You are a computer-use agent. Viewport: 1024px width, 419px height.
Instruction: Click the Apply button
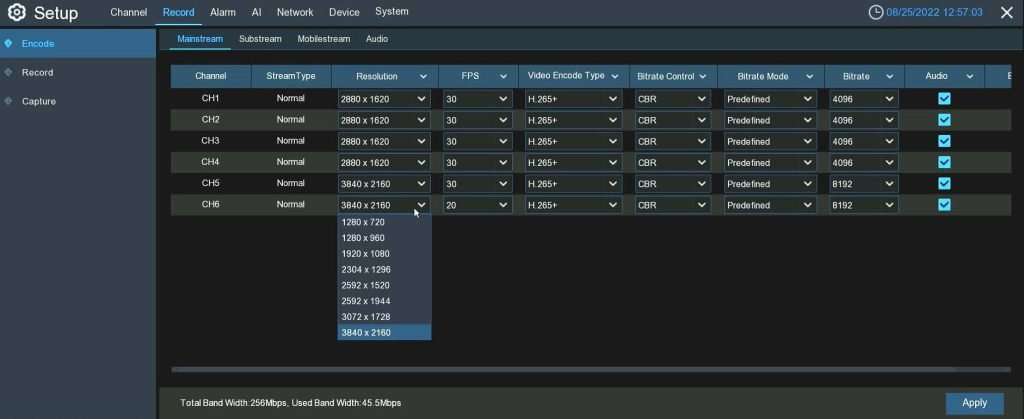[974, 403]
